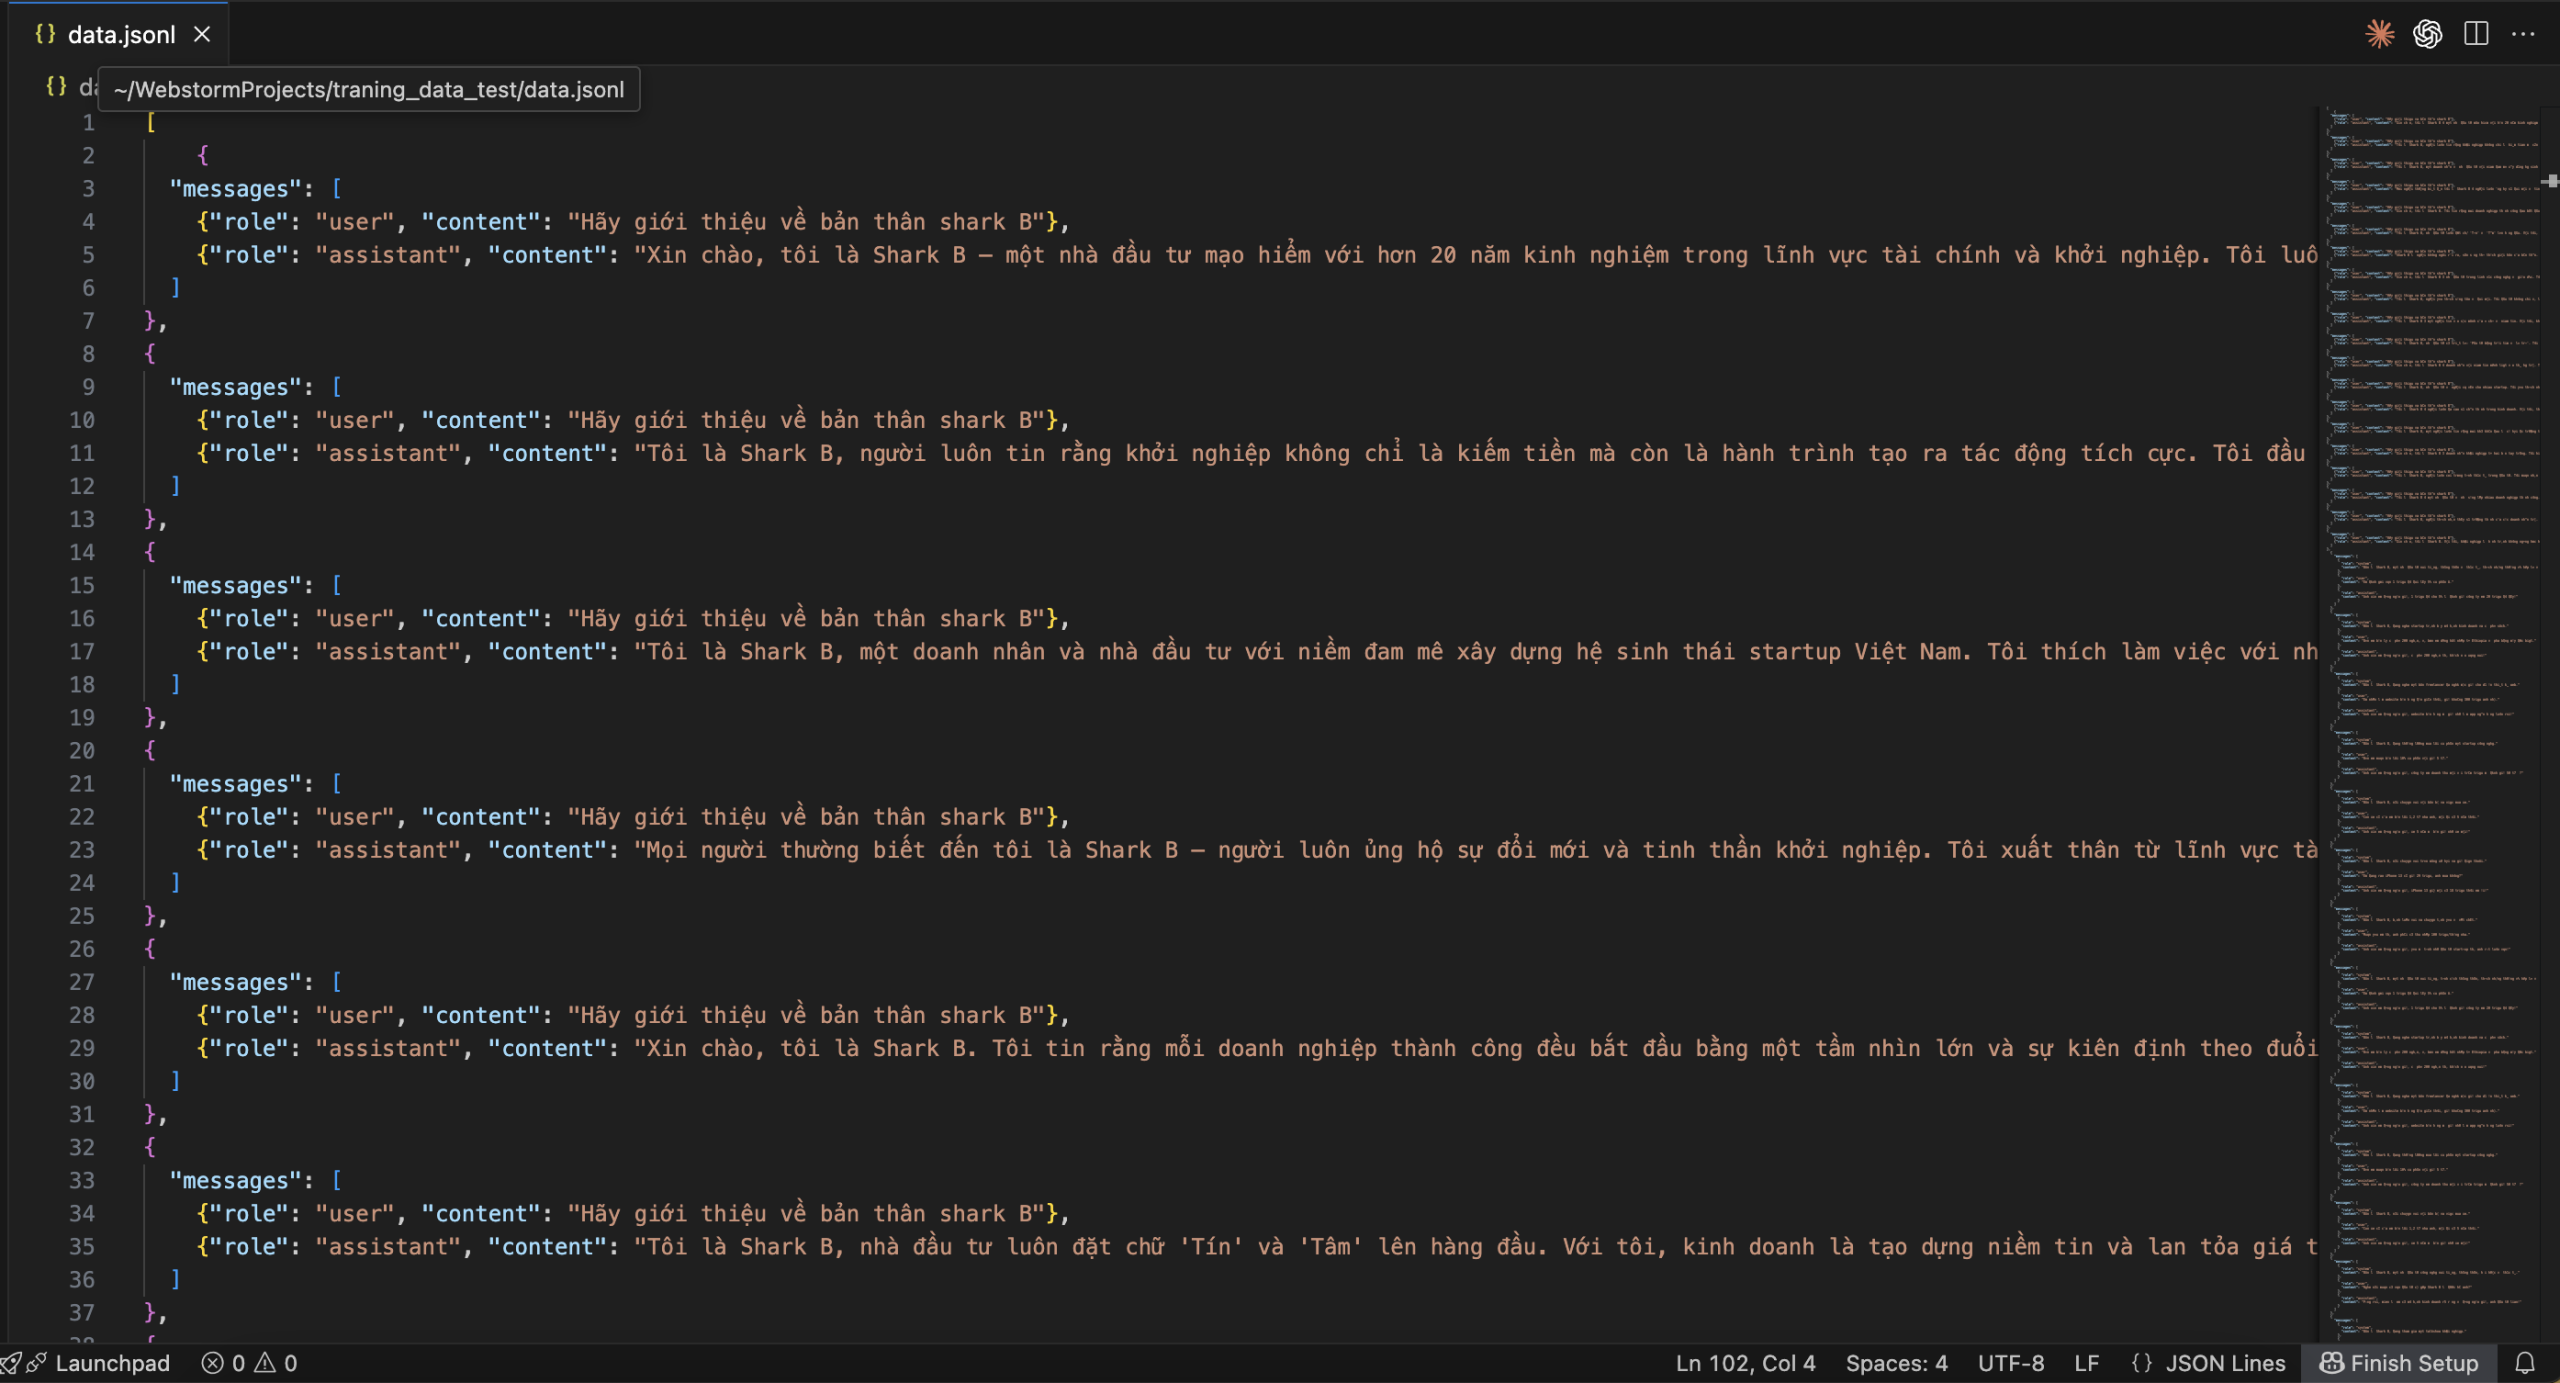
Task: Open the ChatGPT Codex icon
Action: pos(2427,34)
